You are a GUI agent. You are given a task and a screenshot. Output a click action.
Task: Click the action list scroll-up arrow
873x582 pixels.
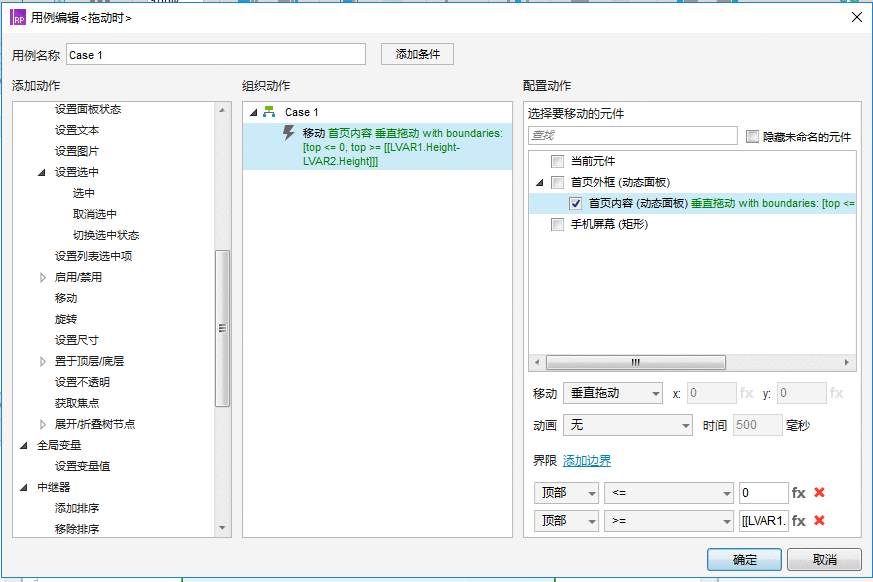coord(222,110)
